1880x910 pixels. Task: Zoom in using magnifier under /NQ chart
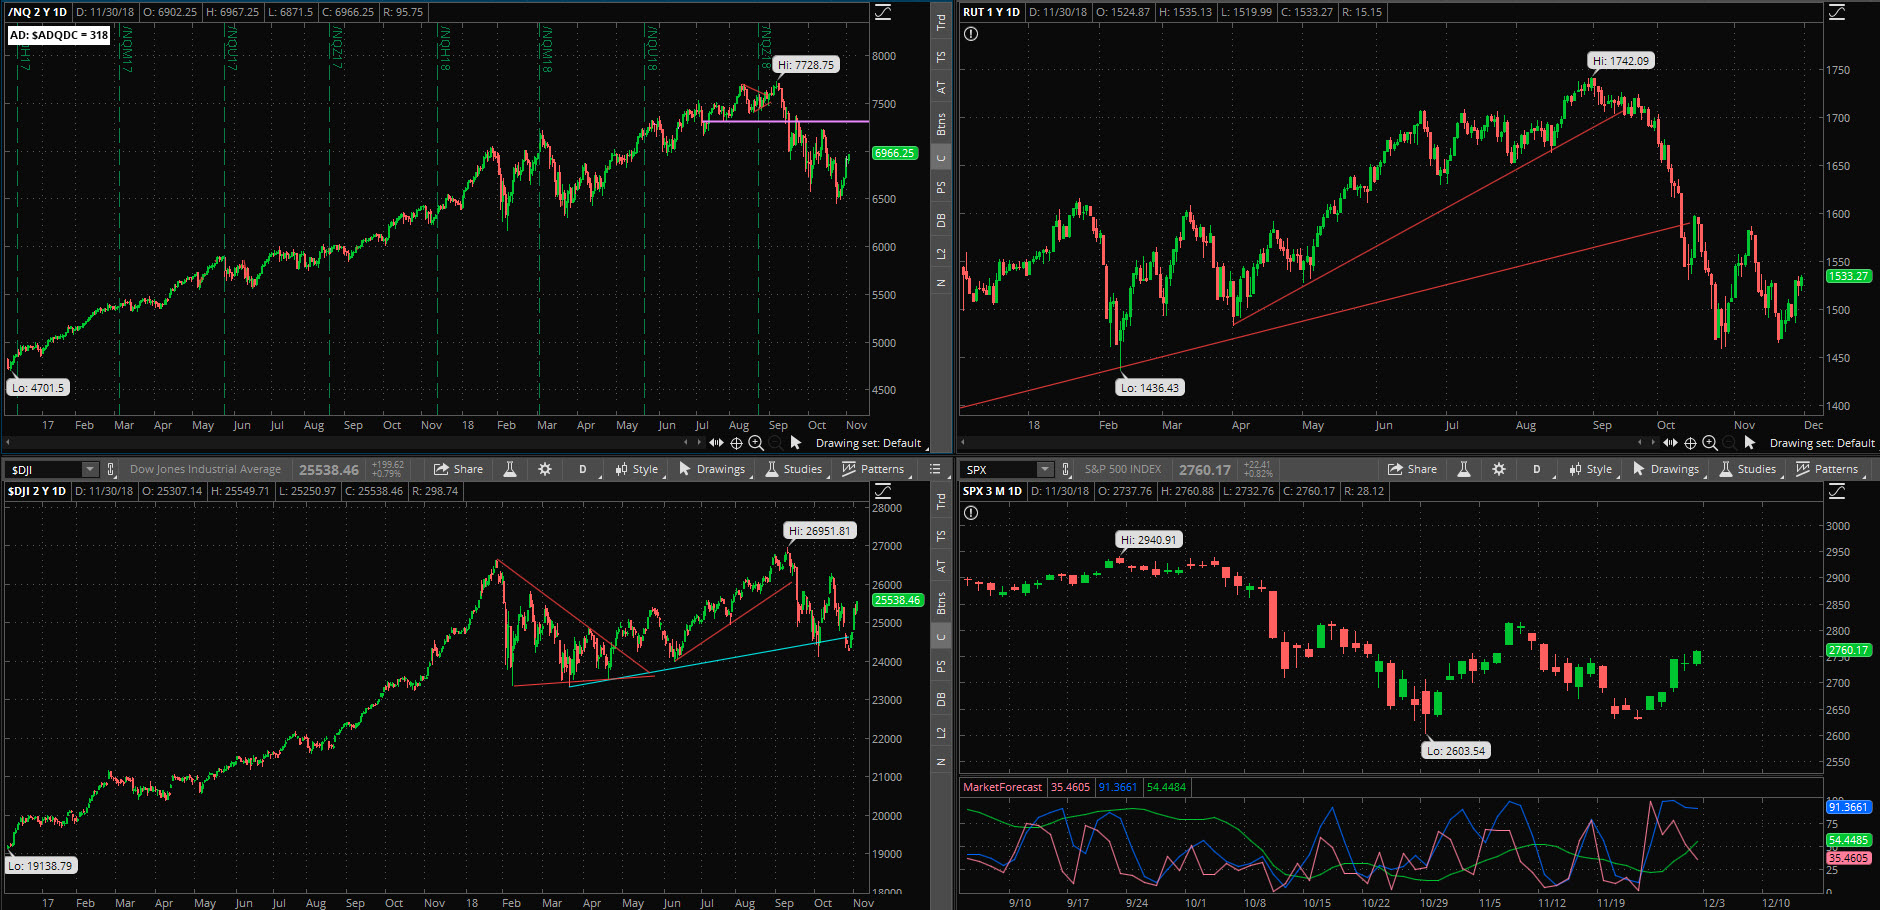click(756, 443)
